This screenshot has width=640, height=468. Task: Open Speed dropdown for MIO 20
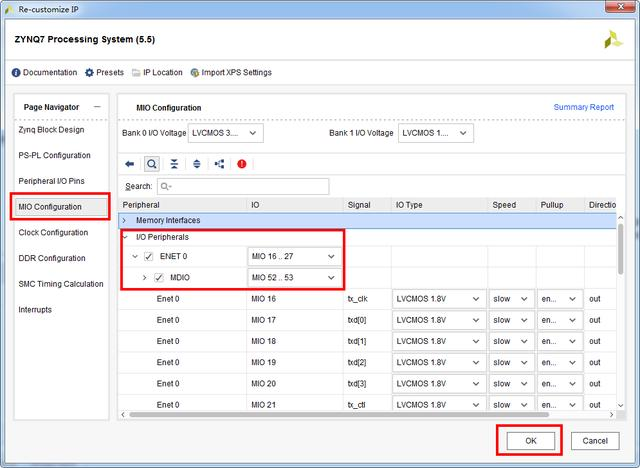511,384
